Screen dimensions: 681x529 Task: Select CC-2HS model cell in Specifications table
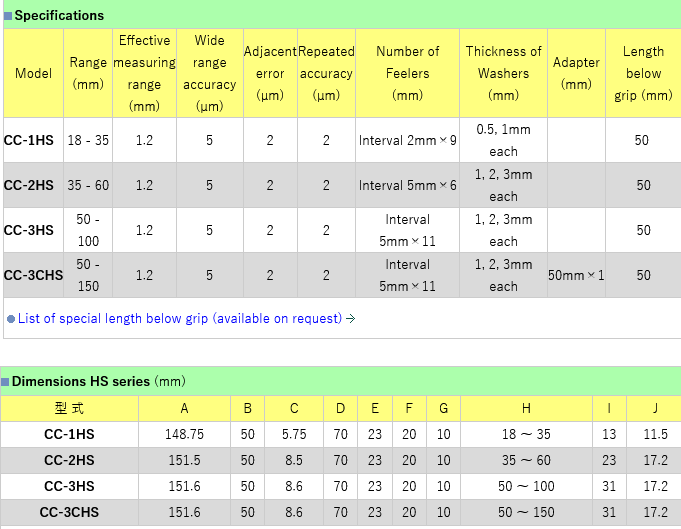[33, 185]
